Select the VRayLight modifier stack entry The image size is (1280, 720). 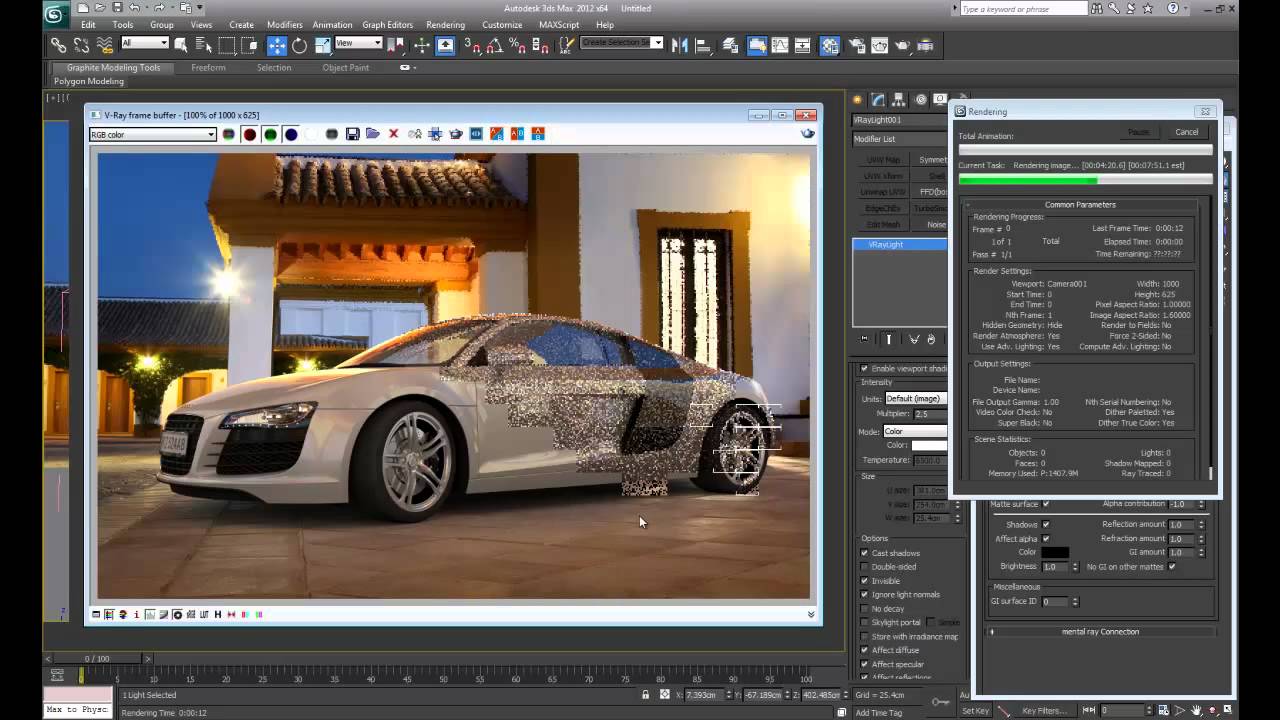[x=885, y=244]
